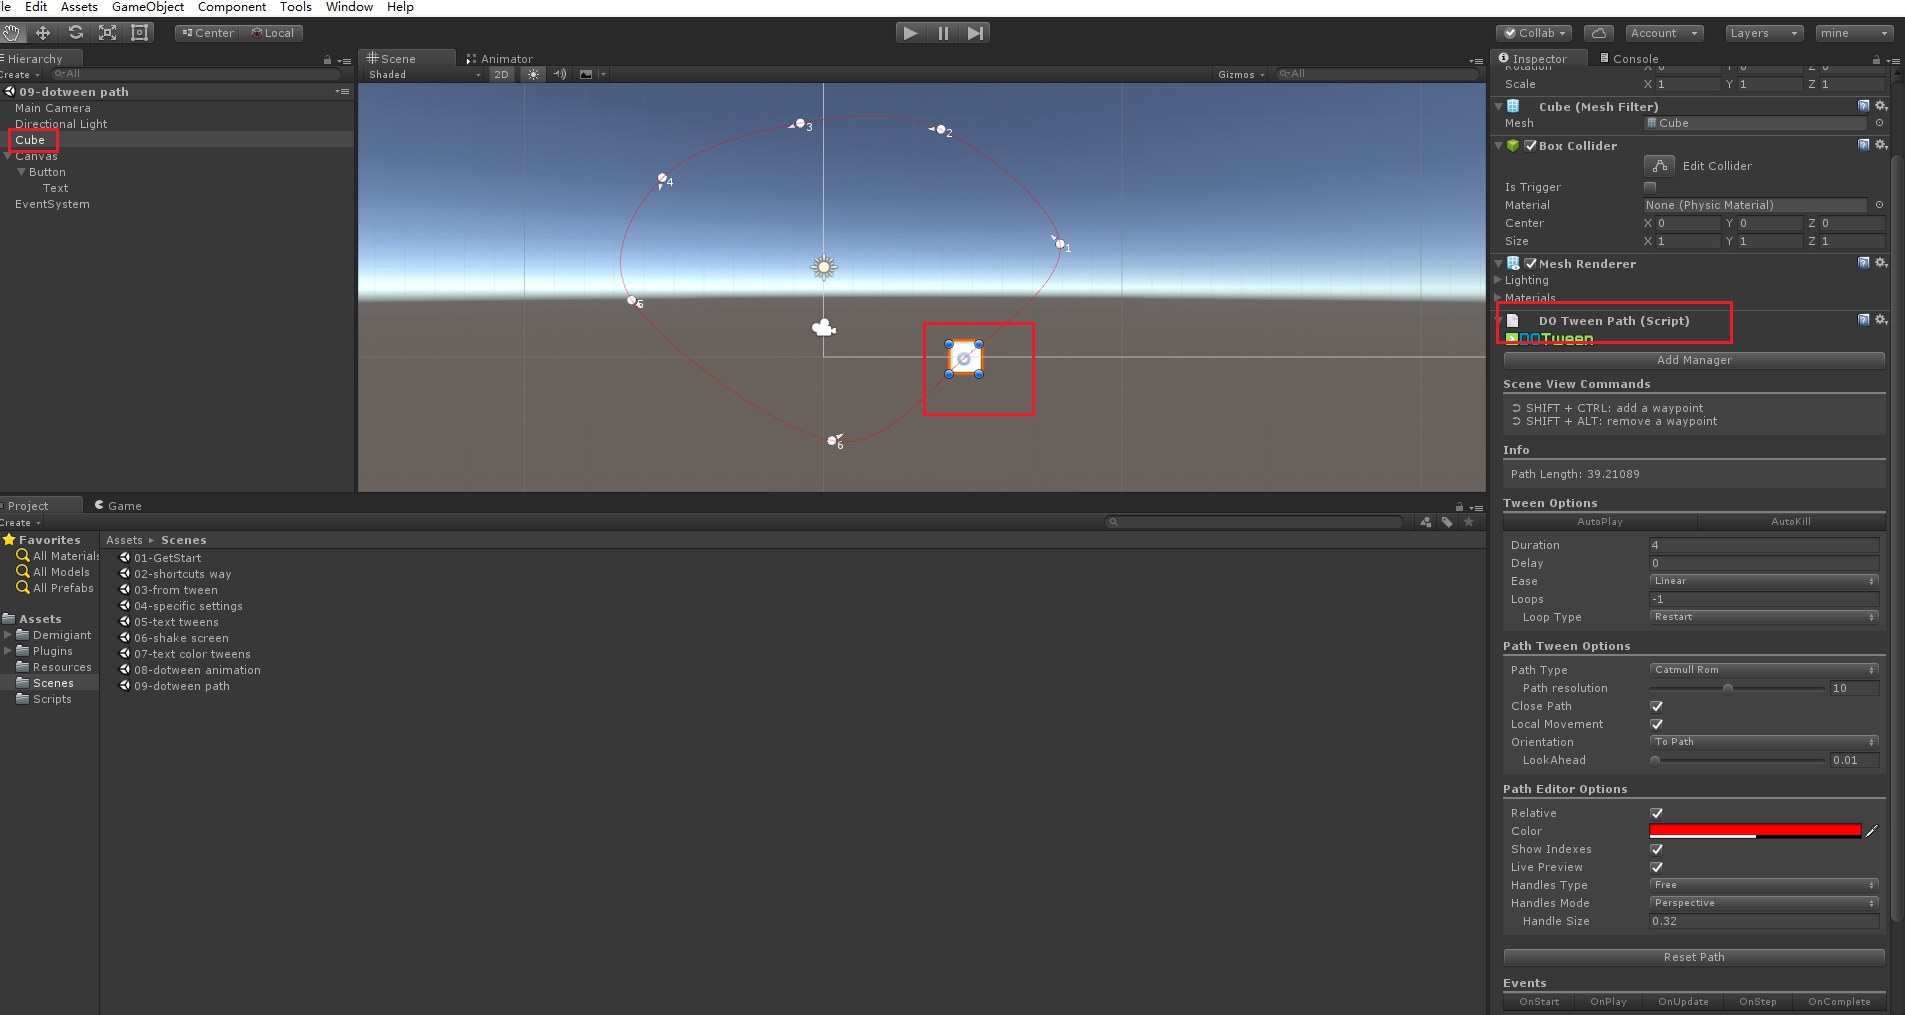The height and width of the screenshot is (1015, 1905).
Task: Open DO Tween Path settings gear
Action: (x=1881, y=320)
